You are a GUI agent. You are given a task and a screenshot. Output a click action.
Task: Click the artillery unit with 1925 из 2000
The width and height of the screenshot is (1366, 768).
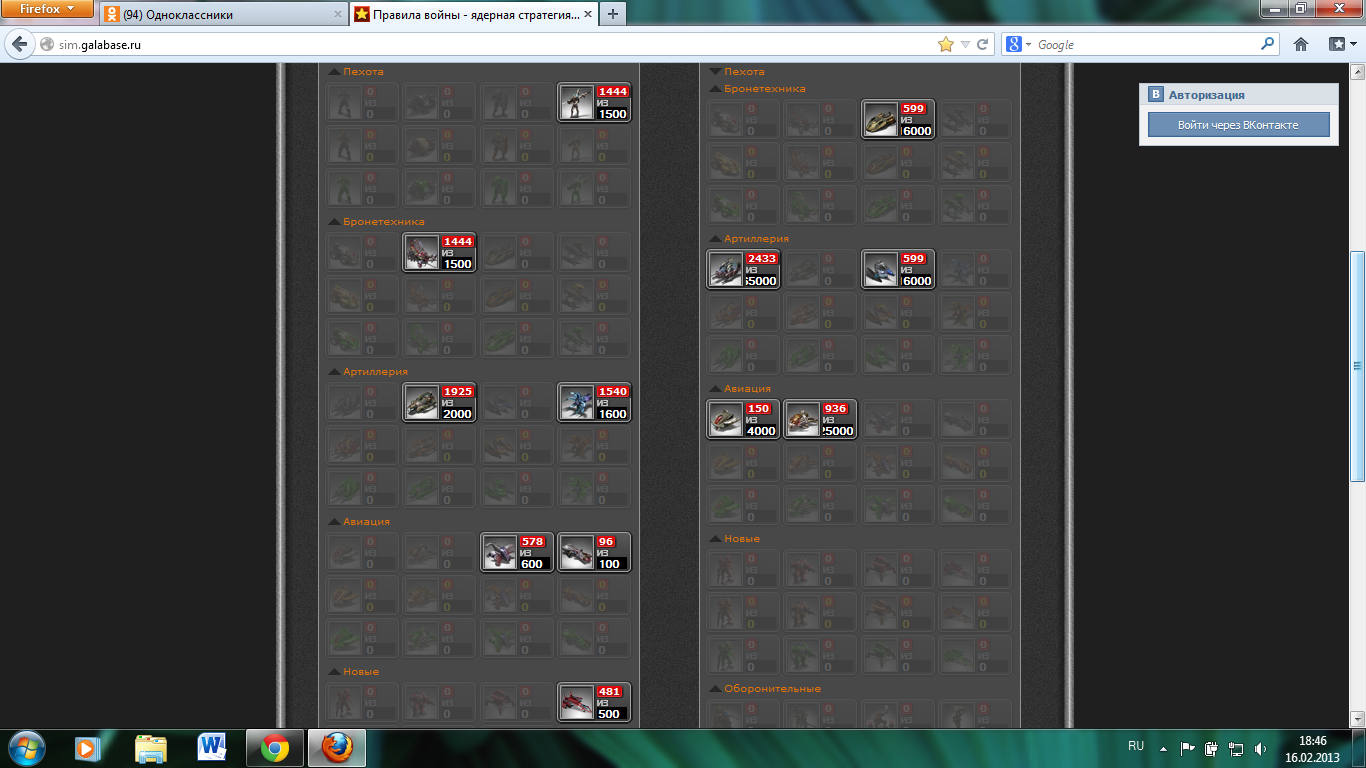pos(439,402)
